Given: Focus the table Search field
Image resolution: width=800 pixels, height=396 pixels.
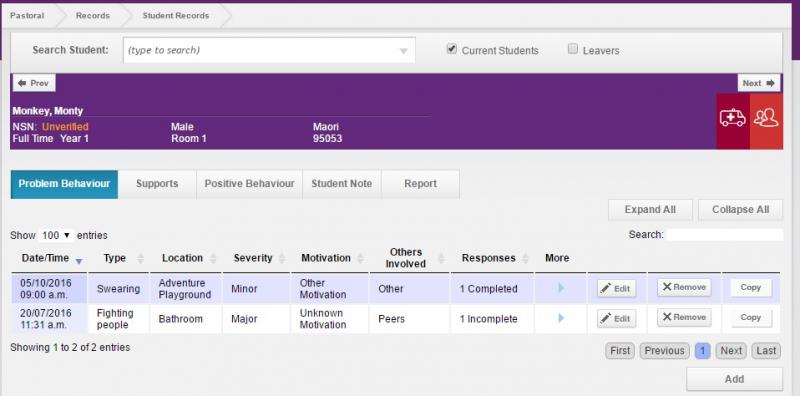Looking at the screenshot, I should pos(724,235).
